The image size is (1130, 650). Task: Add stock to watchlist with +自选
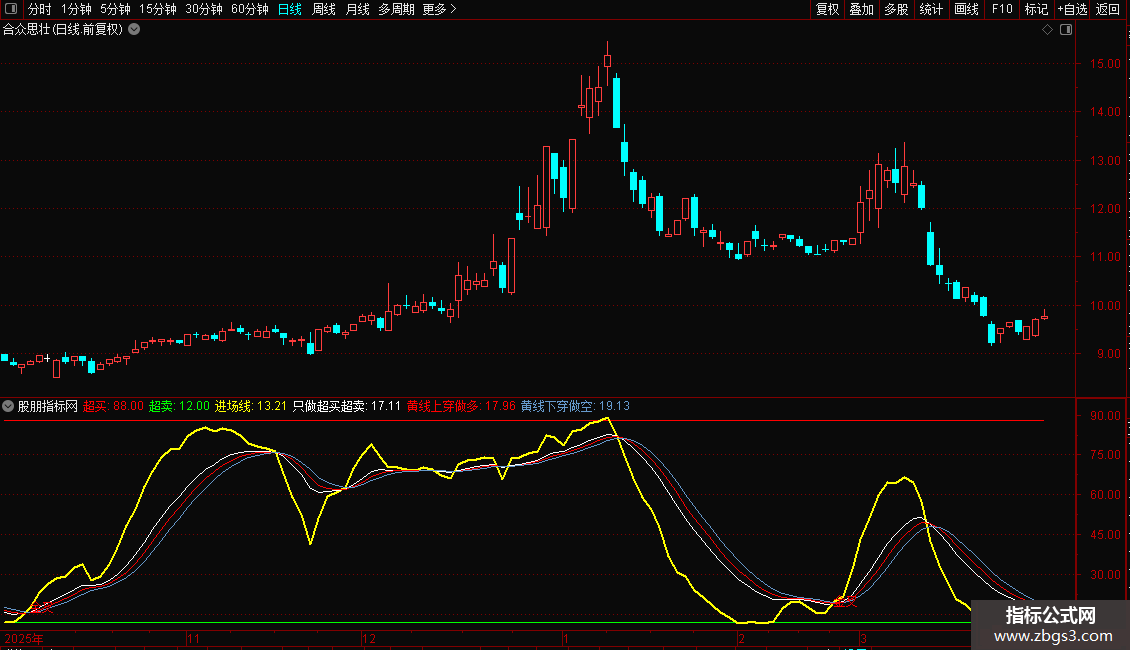click(x=1072, y=9)
